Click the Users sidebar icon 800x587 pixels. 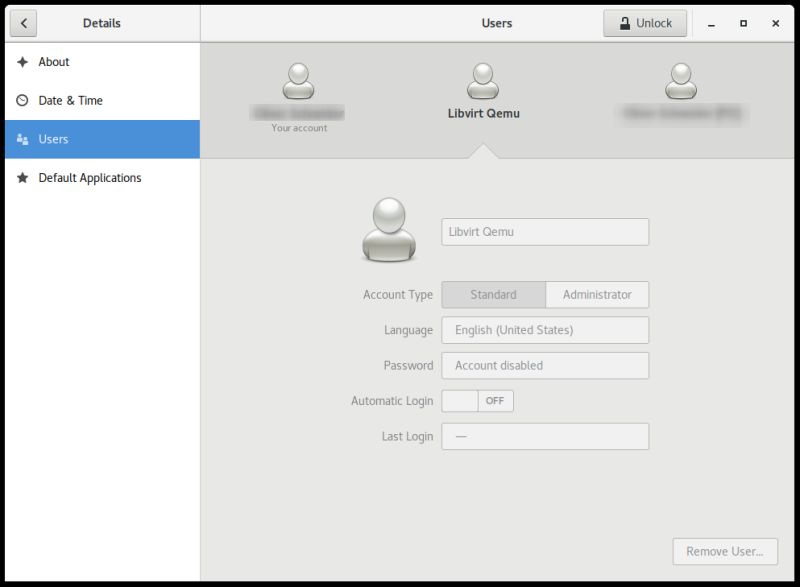[x=22, y=139]
